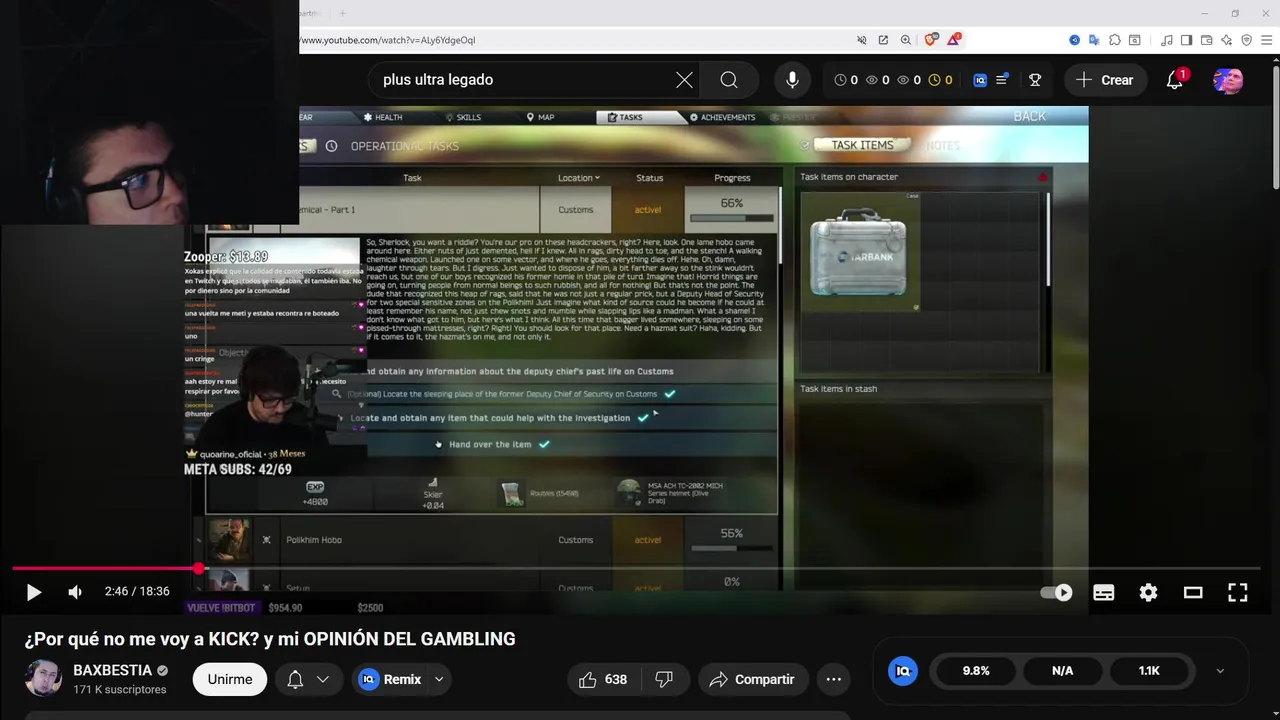Screen dimensions: 1280x720
Task: Open the player settings gear
Action: [1148, 592]
